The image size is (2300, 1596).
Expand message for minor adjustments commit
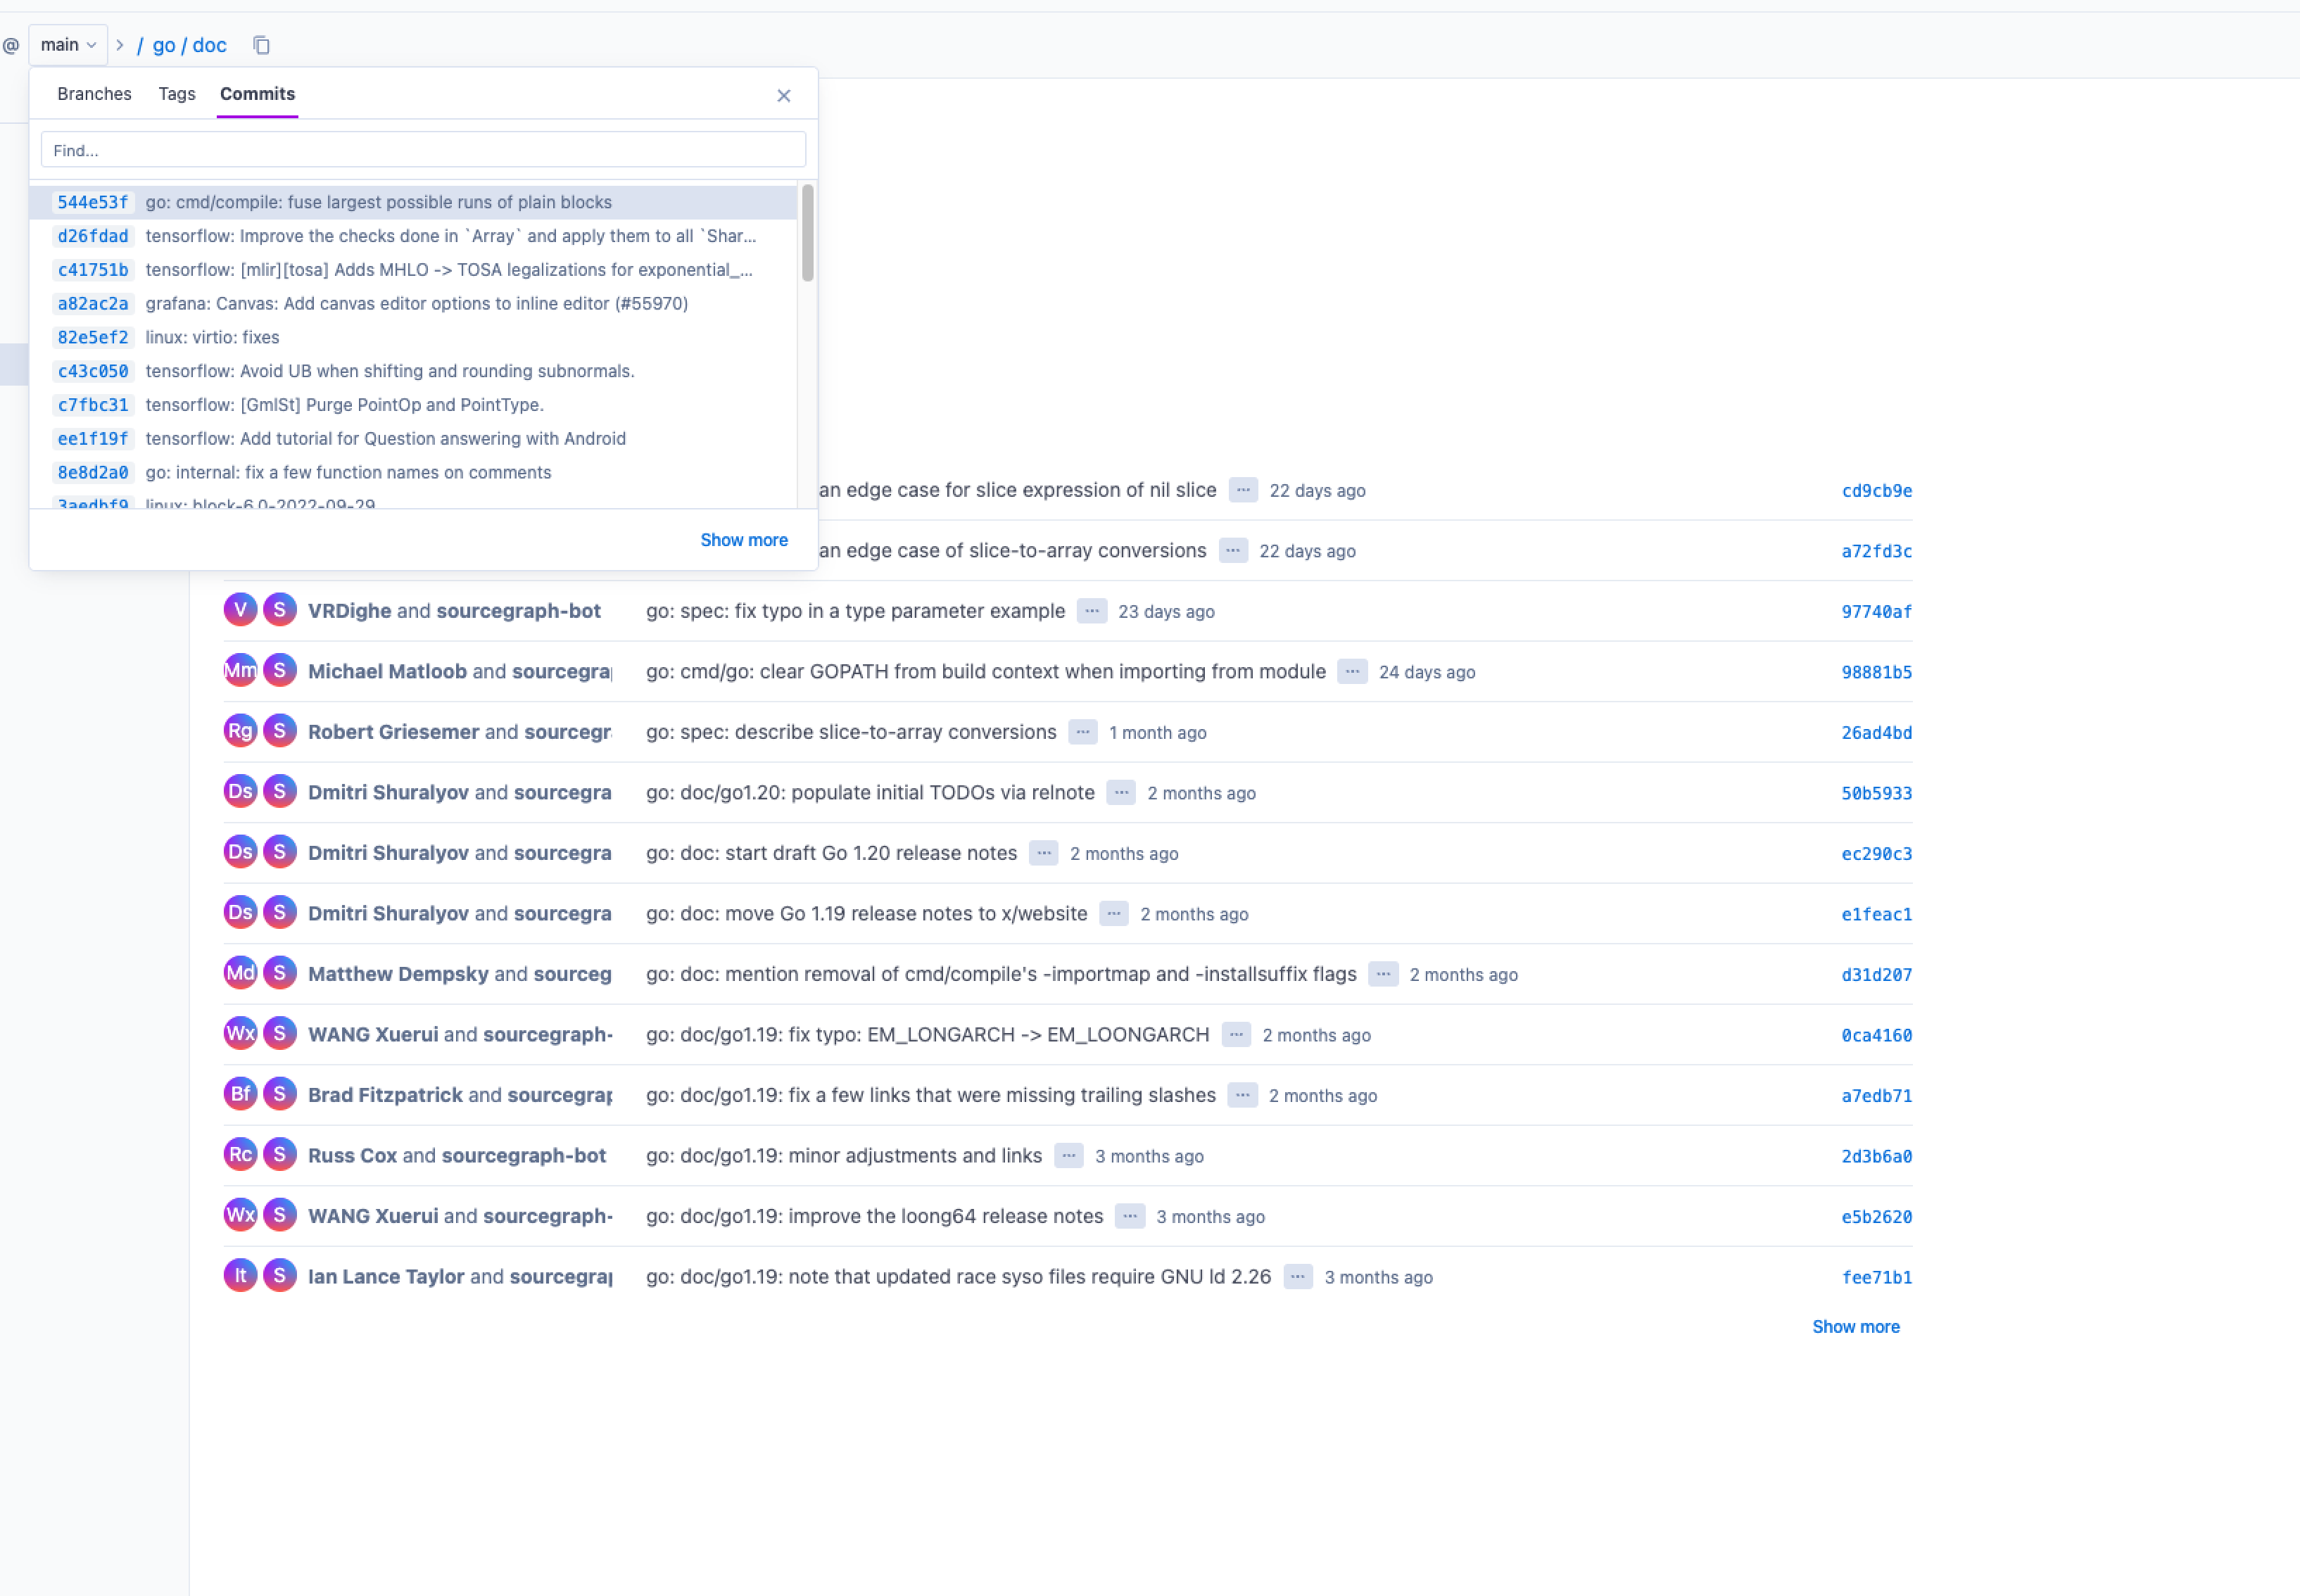point(1068,1156)
